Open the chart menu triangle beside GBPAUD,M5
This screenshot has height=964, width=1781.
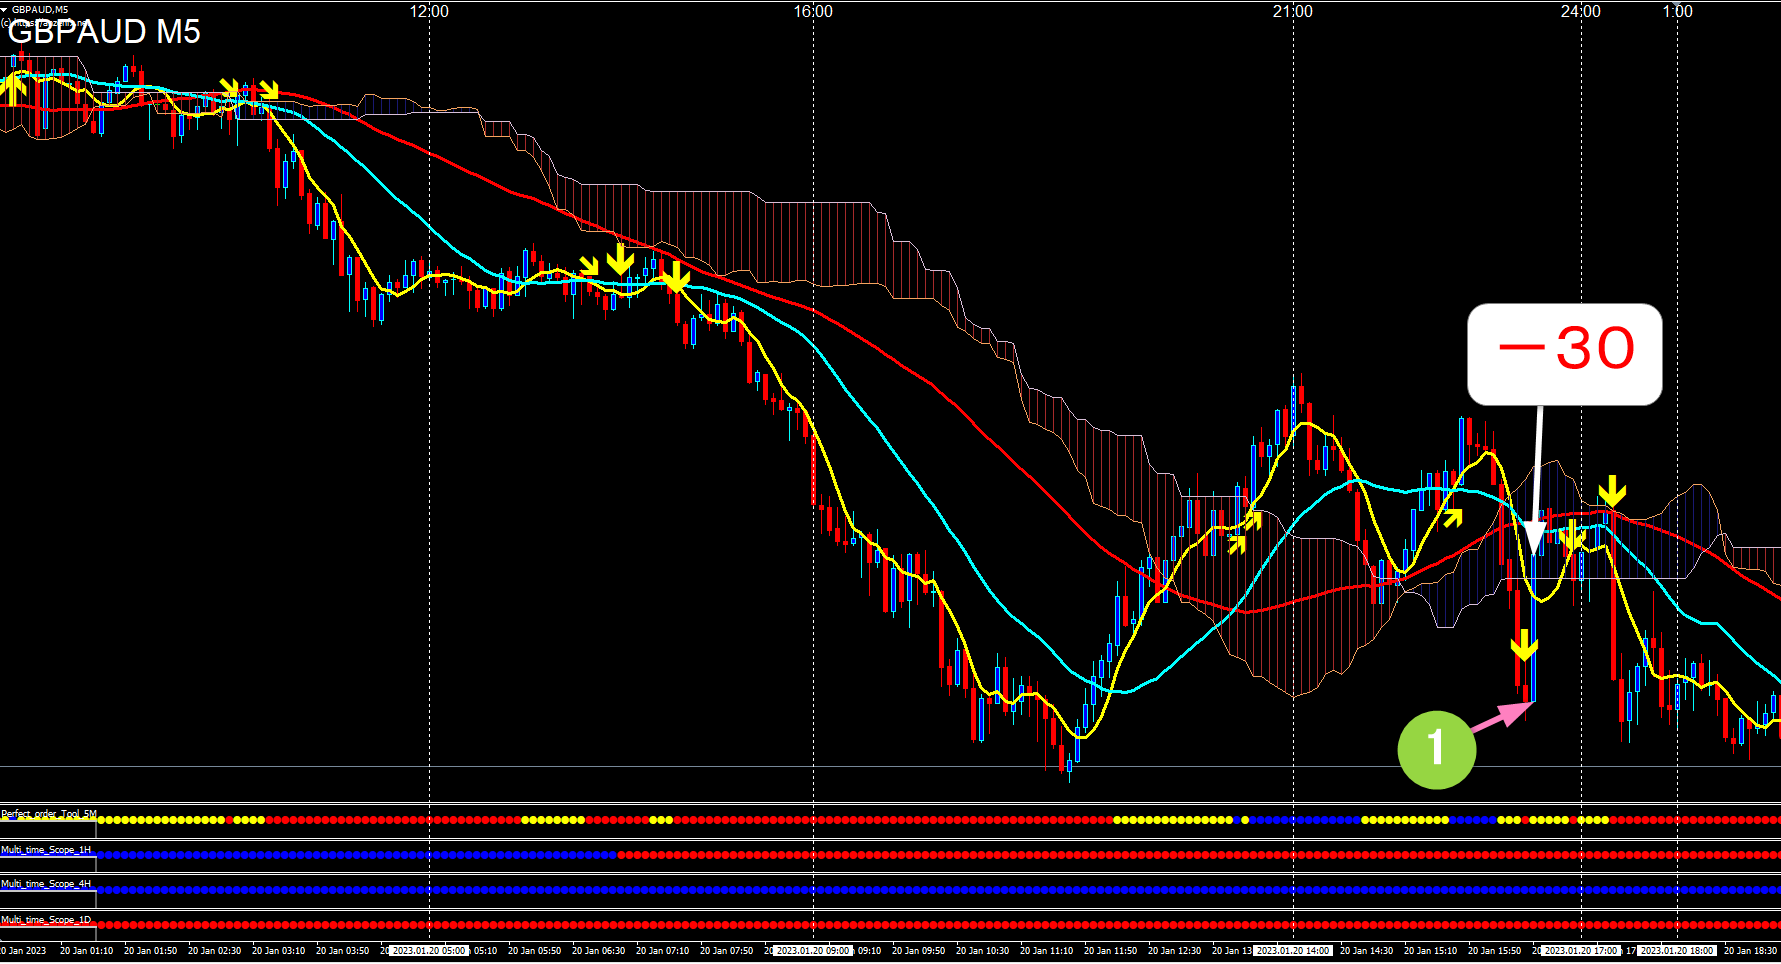[x=4, y=9]
